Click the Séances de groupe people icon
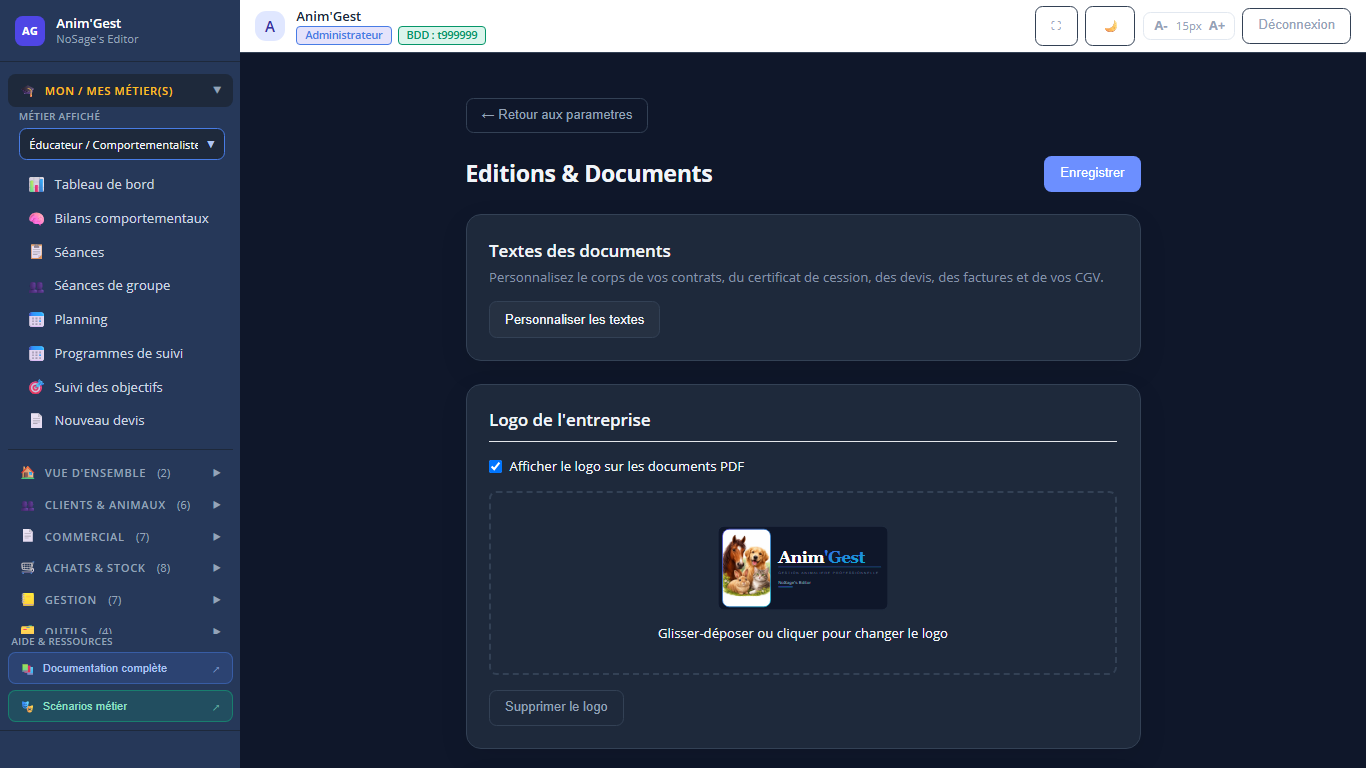Screen dimensions: 1366x768 tap(36, 286)
